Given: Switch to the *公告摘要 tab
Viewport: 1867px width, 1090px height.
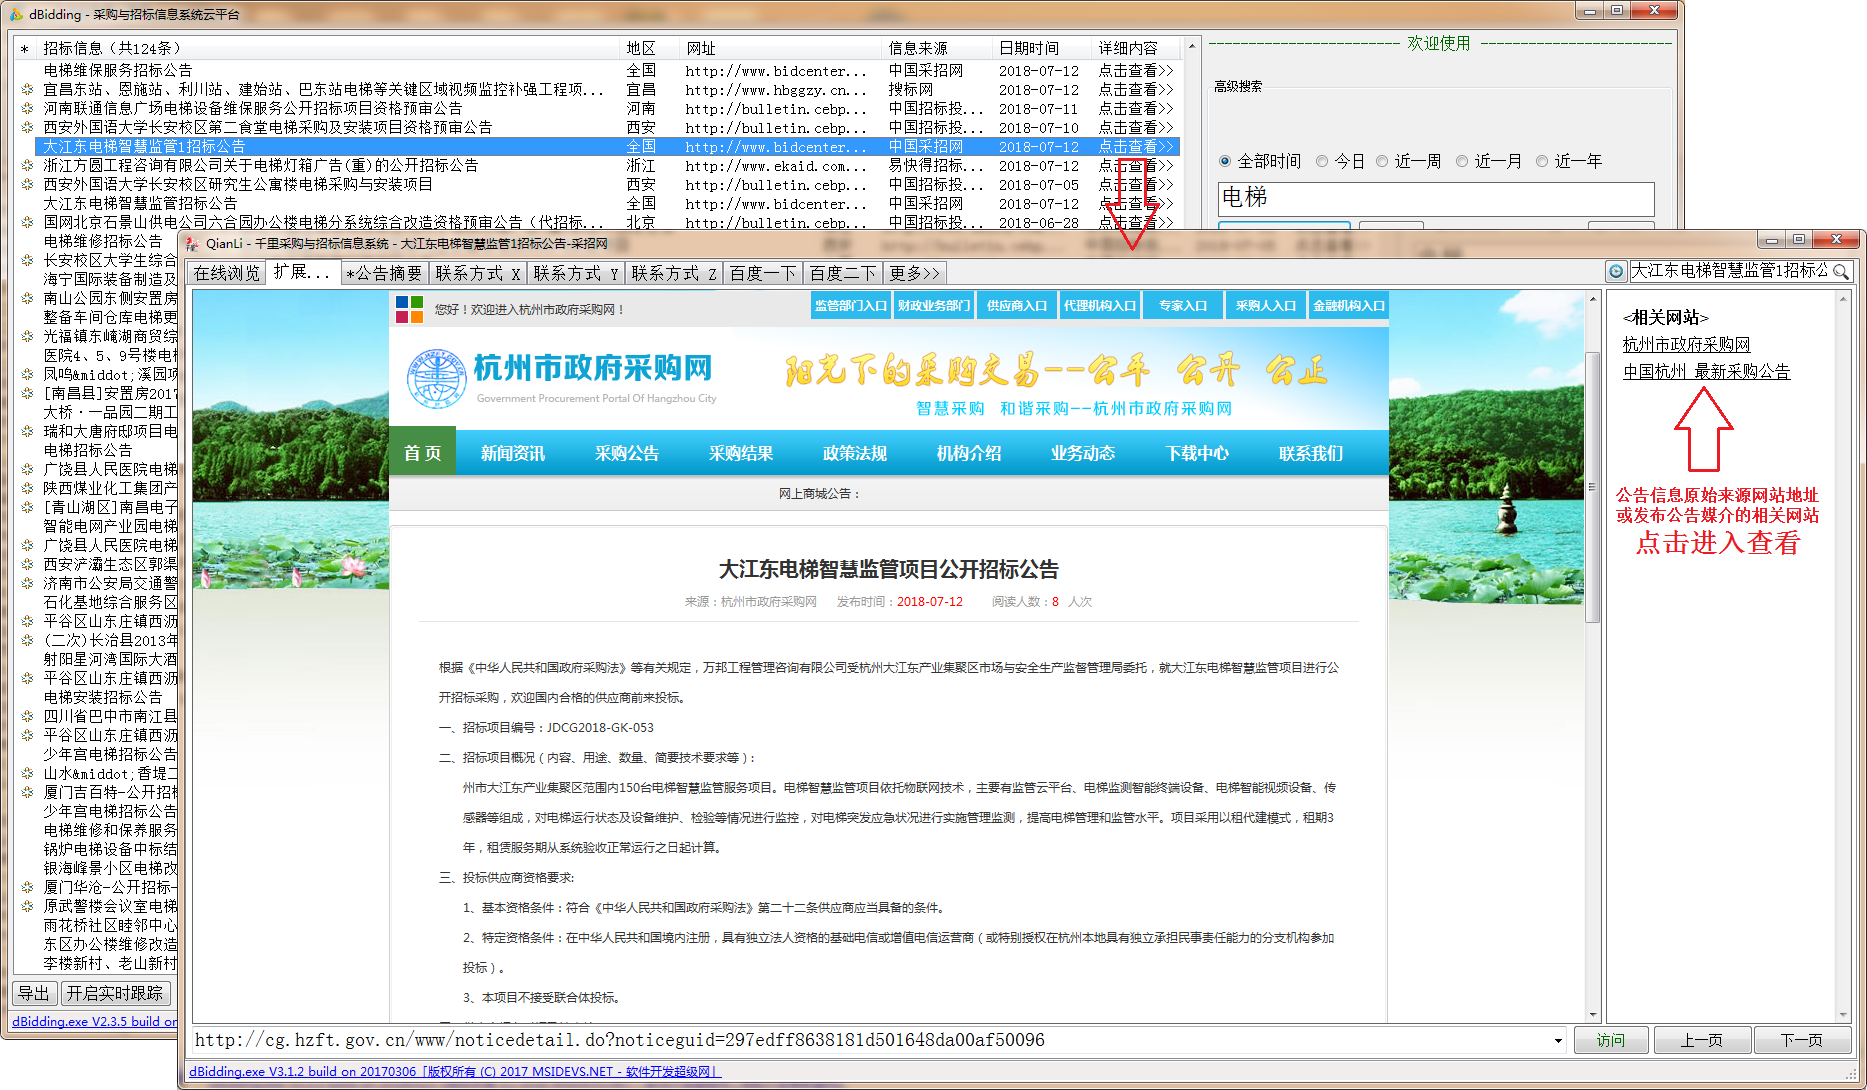Looking at the screenshot, I should tap(384, 273).
